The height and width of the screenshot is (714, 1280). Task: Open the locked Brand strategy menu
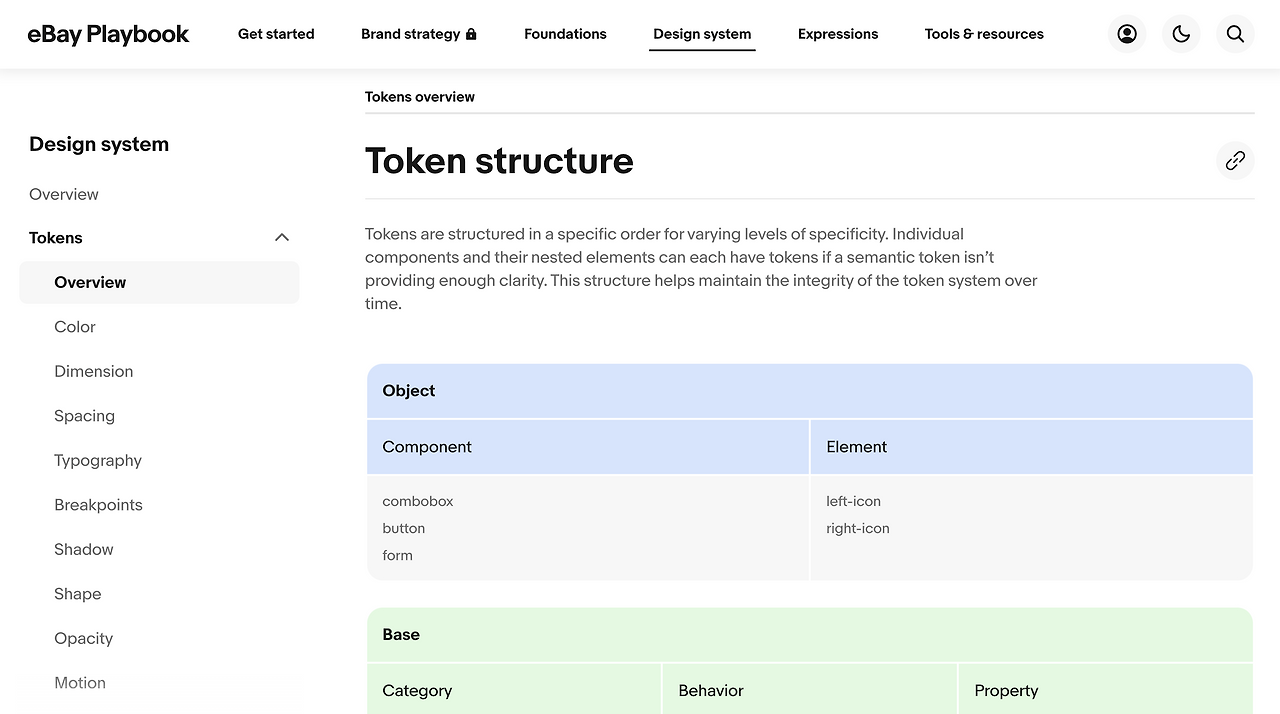pyautogui.click(x=418, y=34)
